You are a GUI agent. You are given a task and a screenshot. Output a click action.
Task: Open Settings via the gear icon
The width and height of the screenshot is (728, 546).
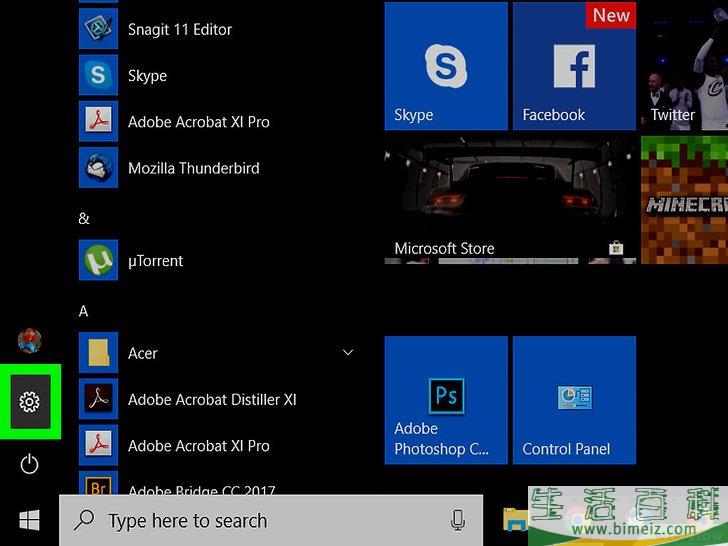point(29,402)
